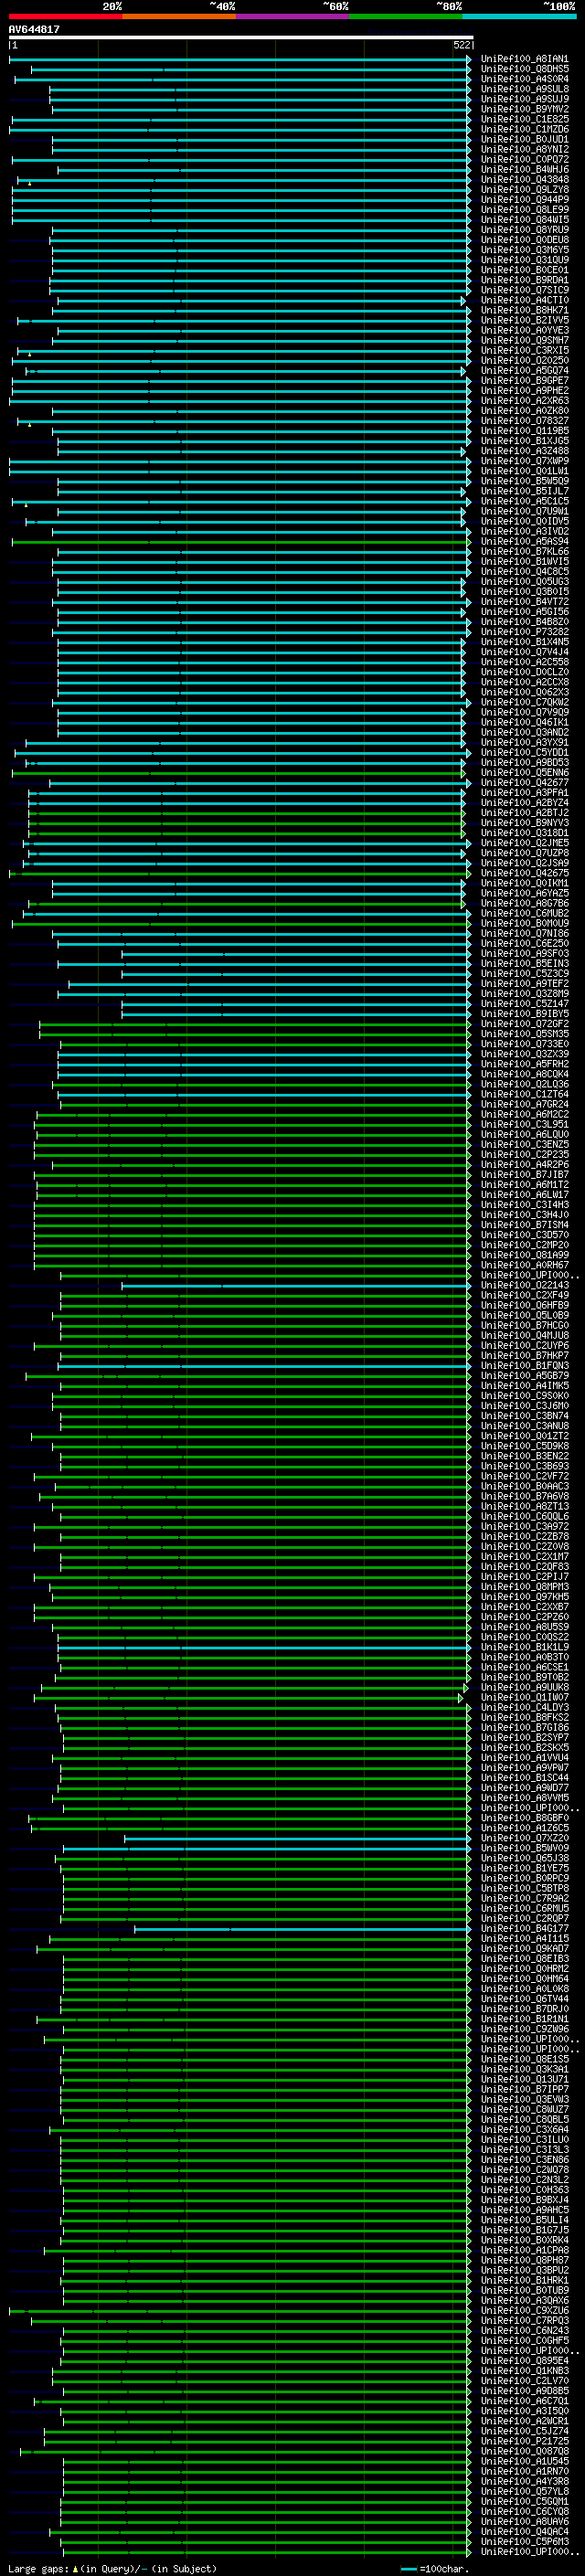Open hit UniRef100_Q9LZY8
This screenshot has width=585, height=2576.
point(524,190)
